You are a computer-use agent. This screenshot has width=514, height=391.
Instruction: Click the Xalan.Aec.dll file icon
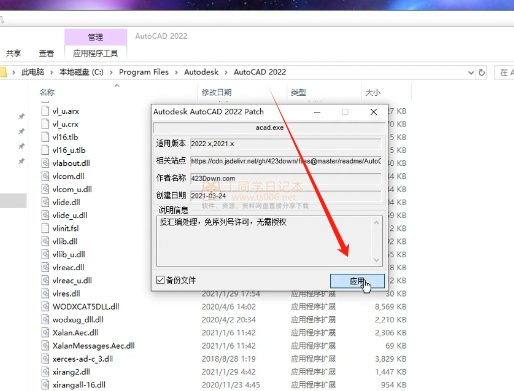(x=45, y=332)
